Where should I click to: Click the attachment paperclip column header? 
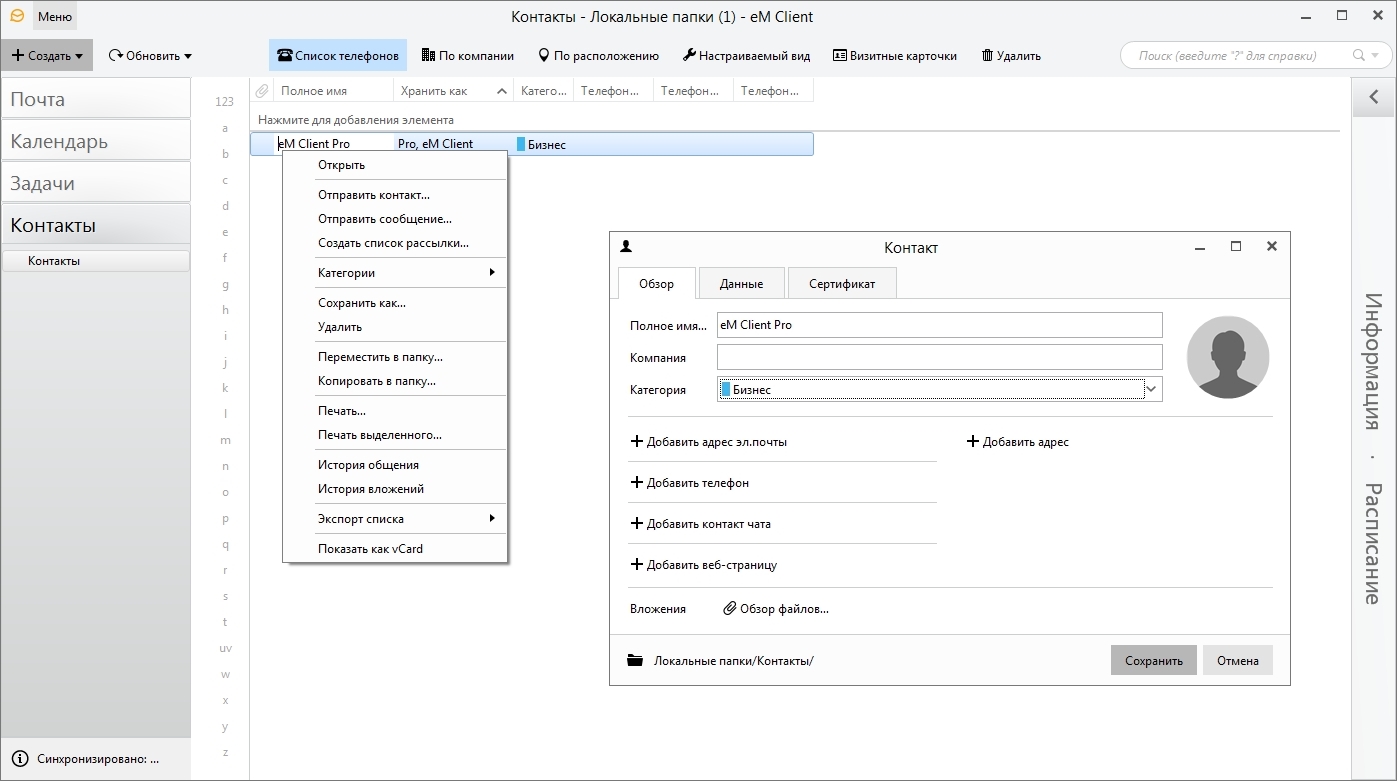pyautogui.click(x=262, y=91)
